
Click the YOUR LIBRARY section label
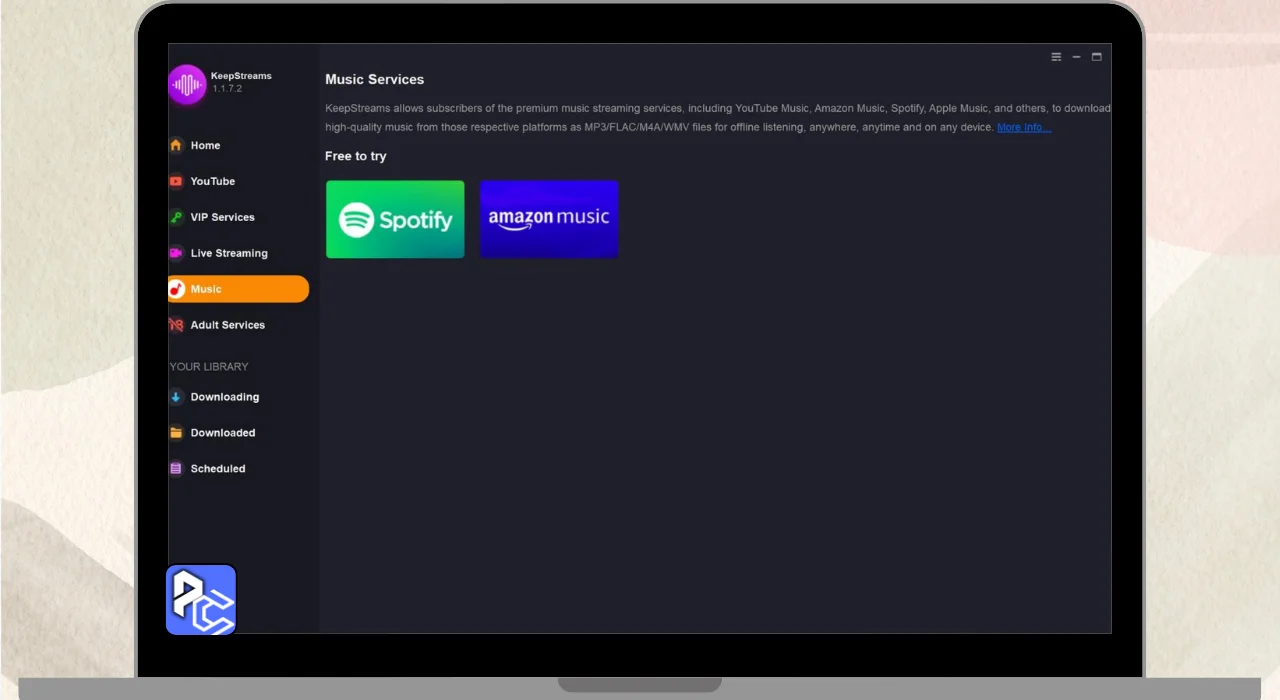click(x=209, y=367)
